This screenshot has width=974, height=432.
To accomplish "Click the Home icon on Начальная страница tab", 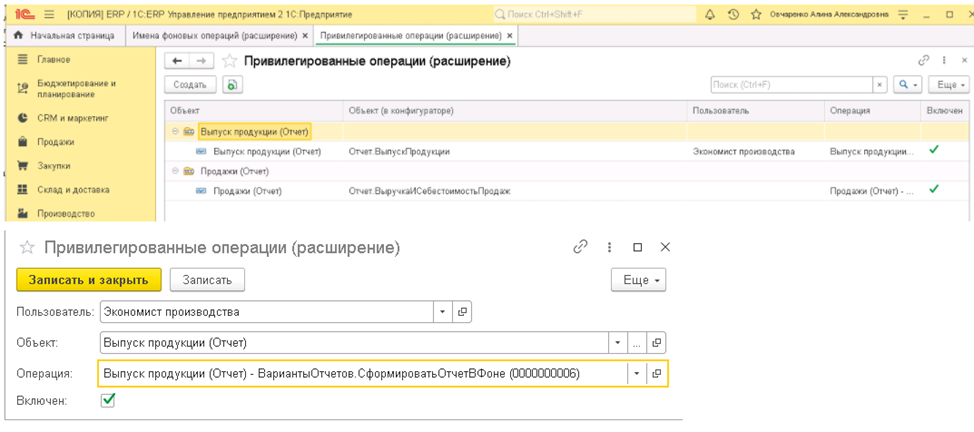I will click(x=18, y=35).
